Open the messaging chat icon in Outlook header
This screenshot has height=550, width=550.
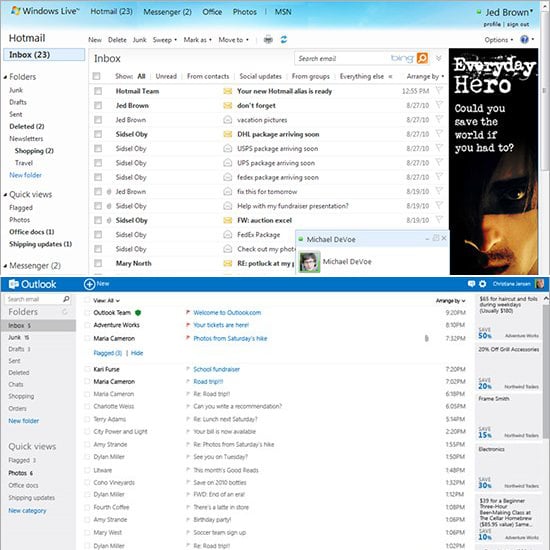[x=471, y=284]
